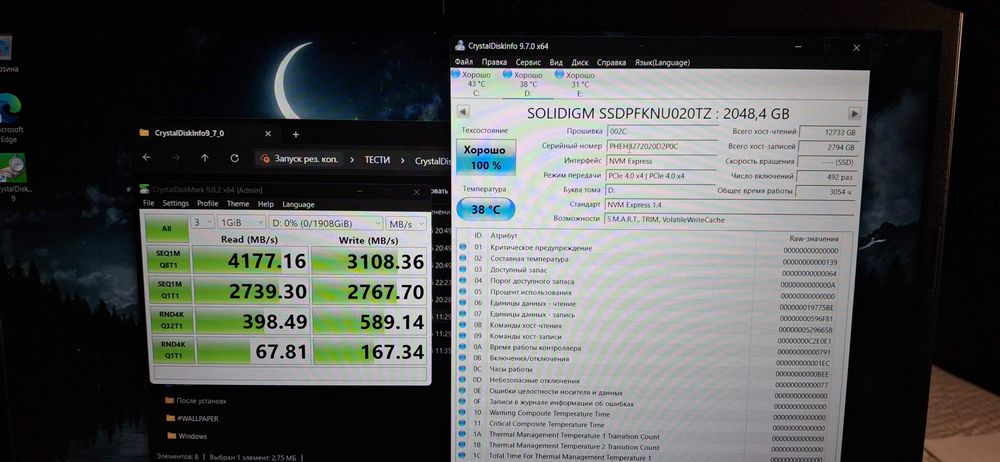Click the up arrow in File Explorer
This screenshot has height=462, width=1000.
(x=205, y=158)
